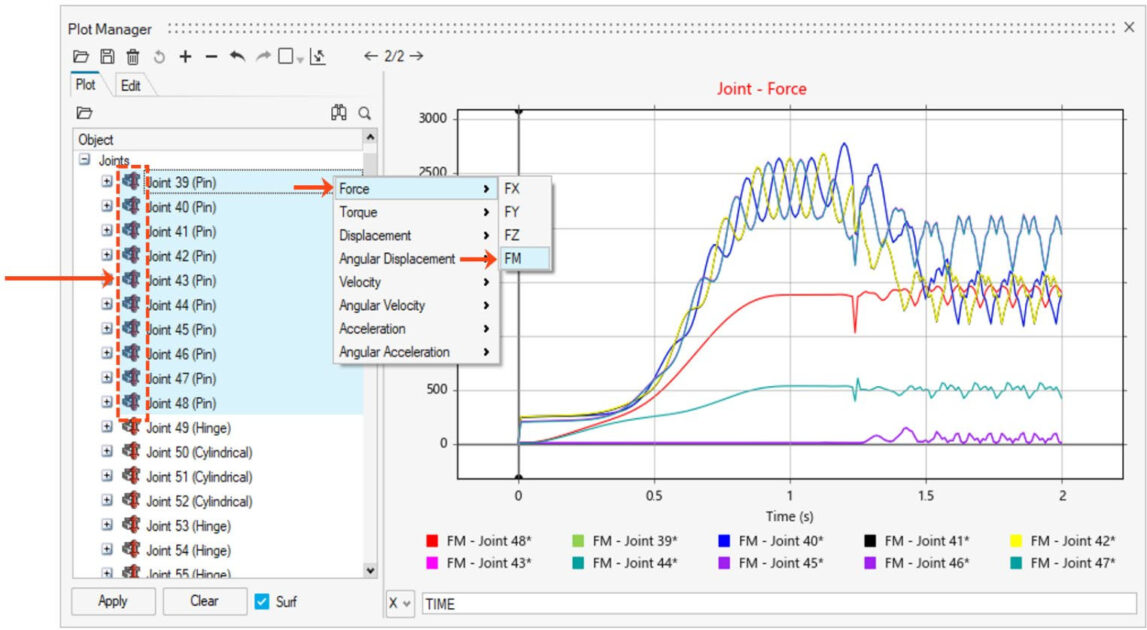Uncheck the Surf checkbox
Image resolution: width=1147 pixels, height=630 pixels.
tap(262, 601)
